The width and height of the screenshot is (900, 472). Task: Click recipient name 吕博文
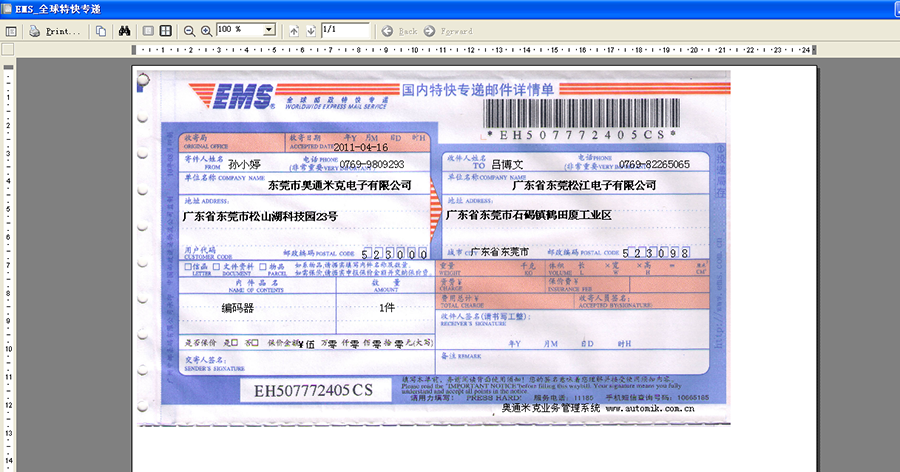click(507, 164)
